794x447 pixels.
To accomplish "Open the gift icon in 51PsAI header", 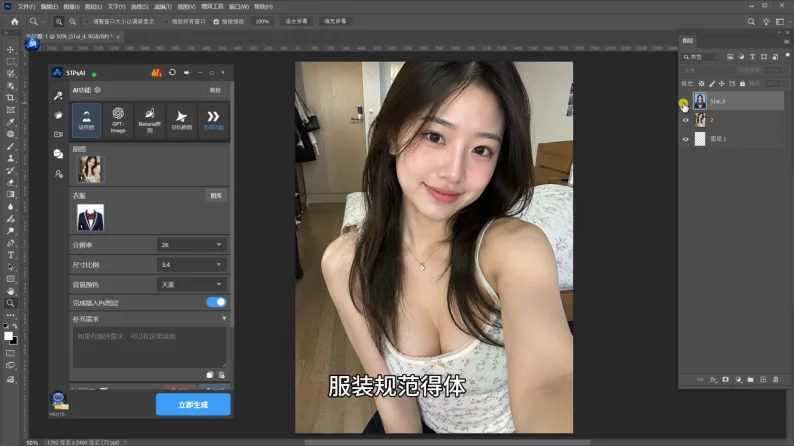I will pos(156,73).
